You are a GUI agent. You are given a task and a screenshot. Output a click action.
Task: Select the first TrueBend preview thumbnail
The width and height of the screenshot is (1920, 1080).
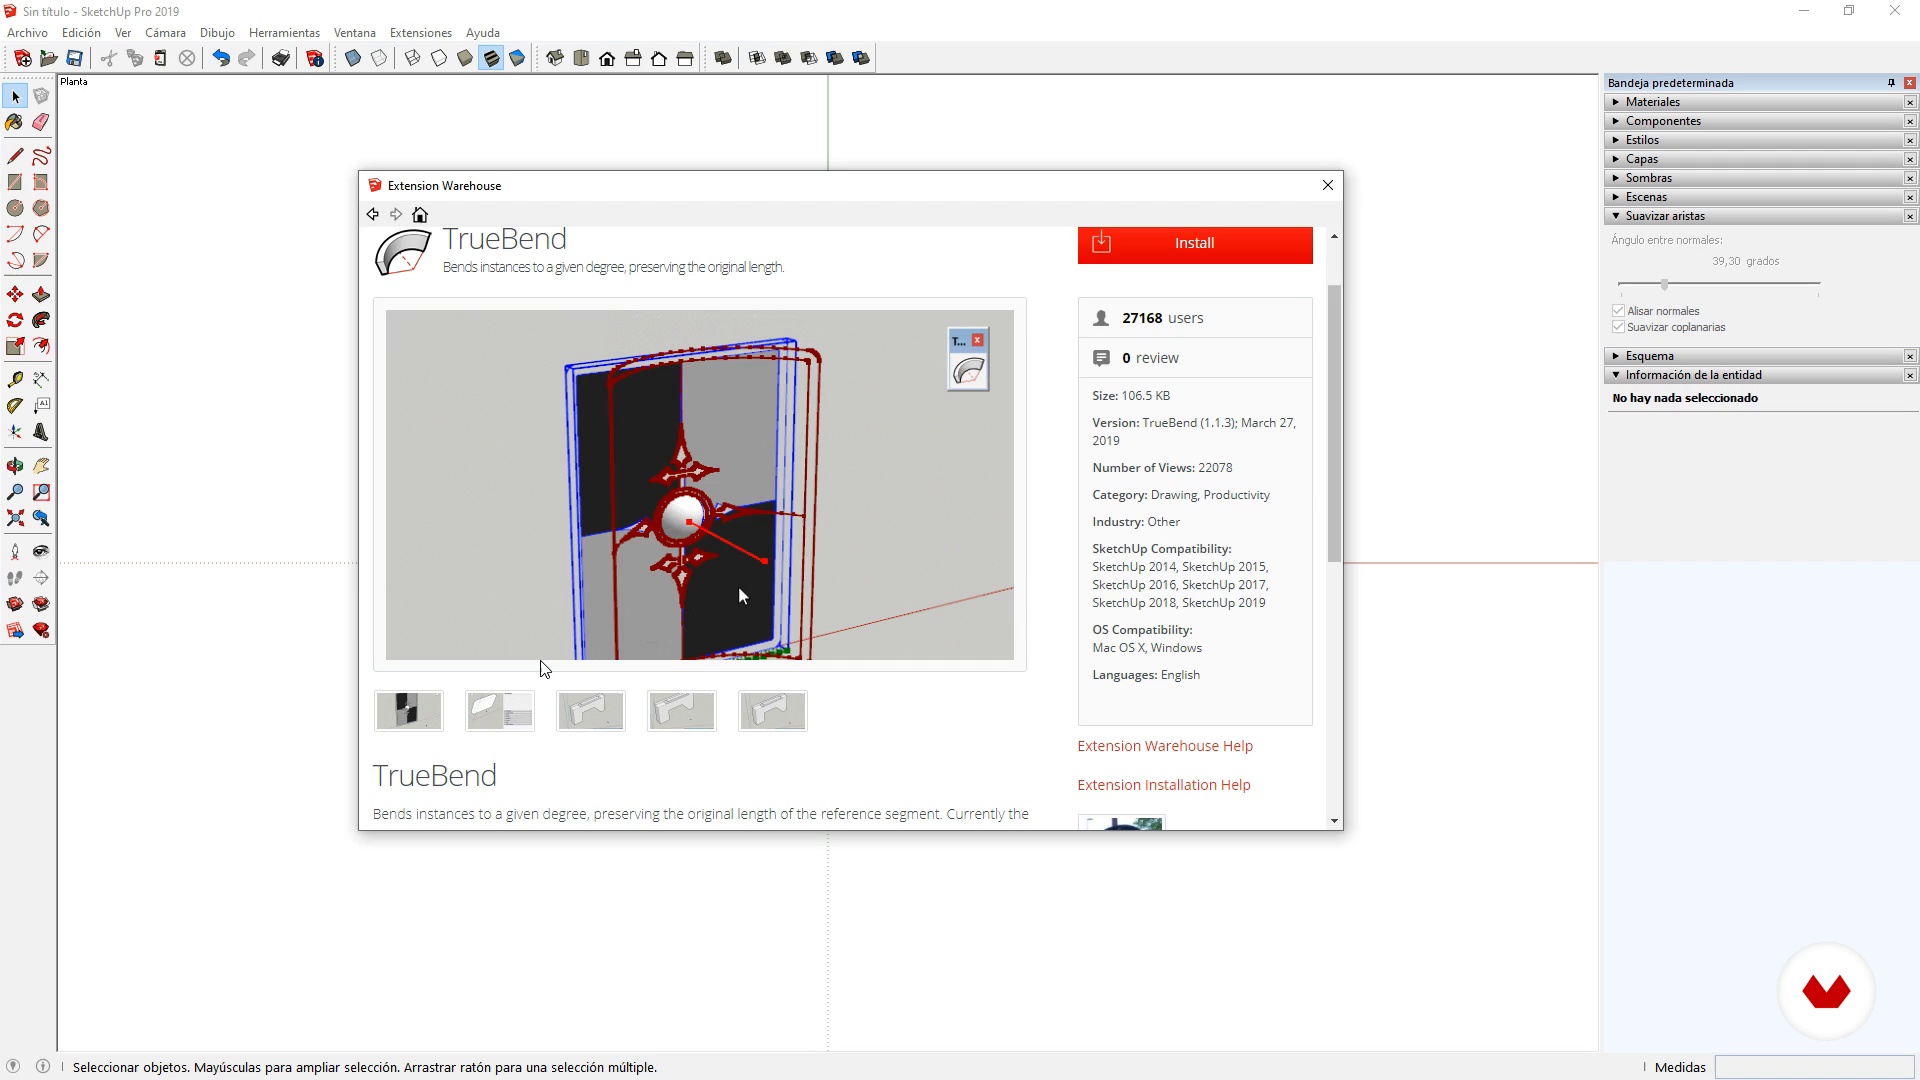tap(409, 711)
